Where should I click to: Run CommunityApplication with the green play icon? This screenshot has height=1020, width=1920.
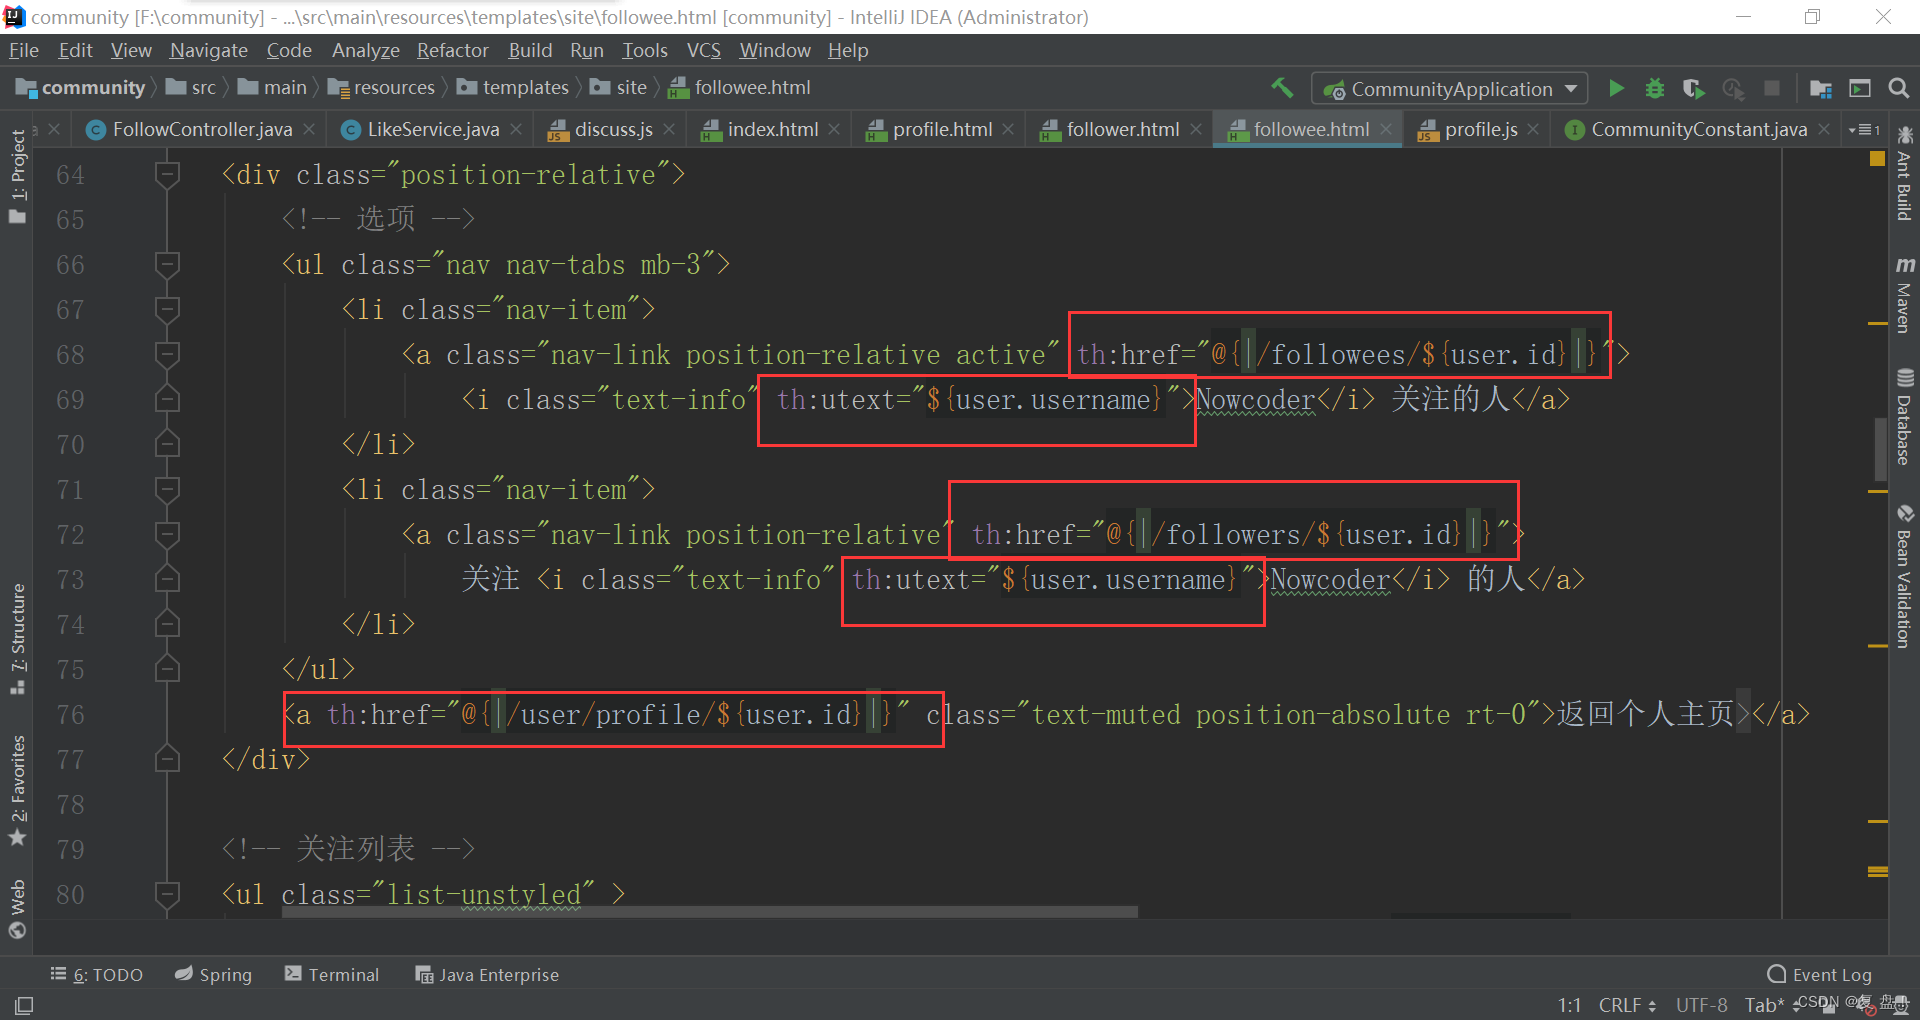tap(1616, 88)
